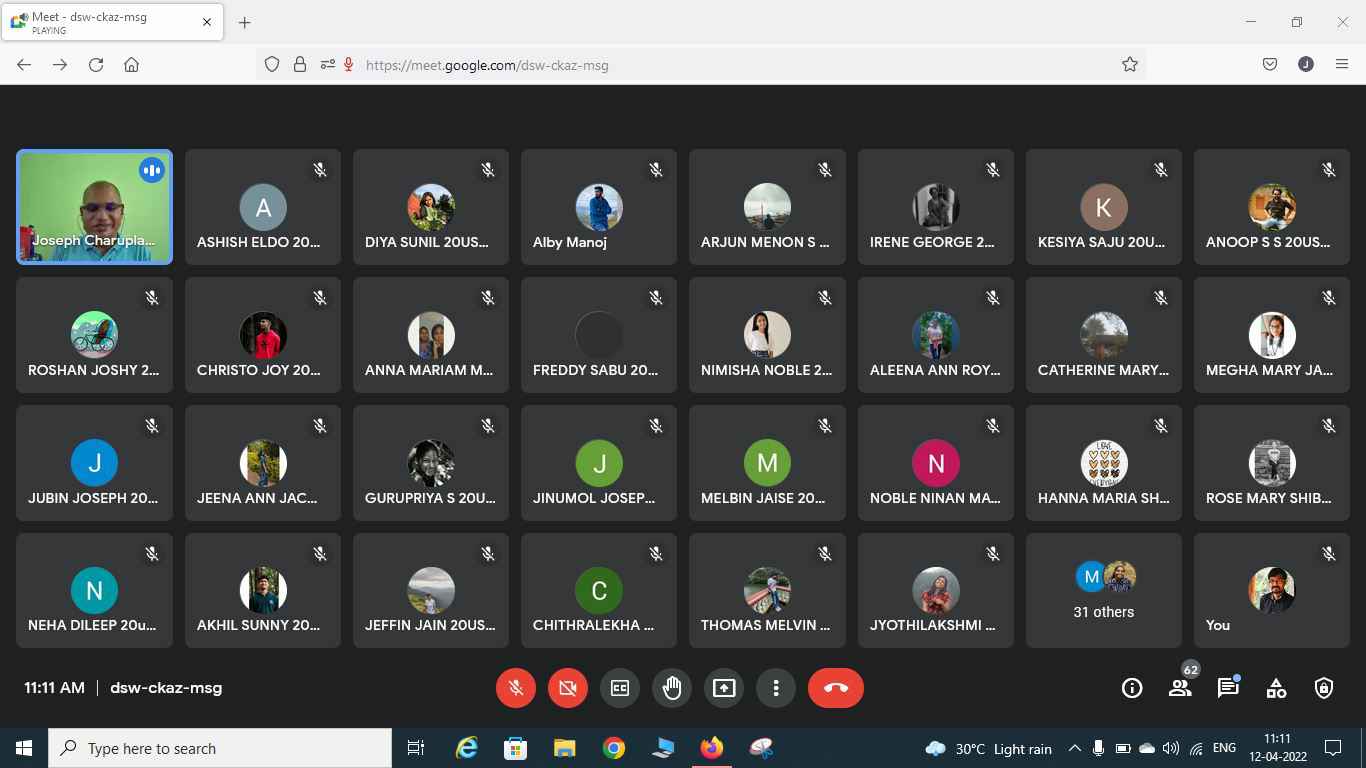Click microphone permission icon in address bar
The image size is (1366, 768).
pos(349,64)
